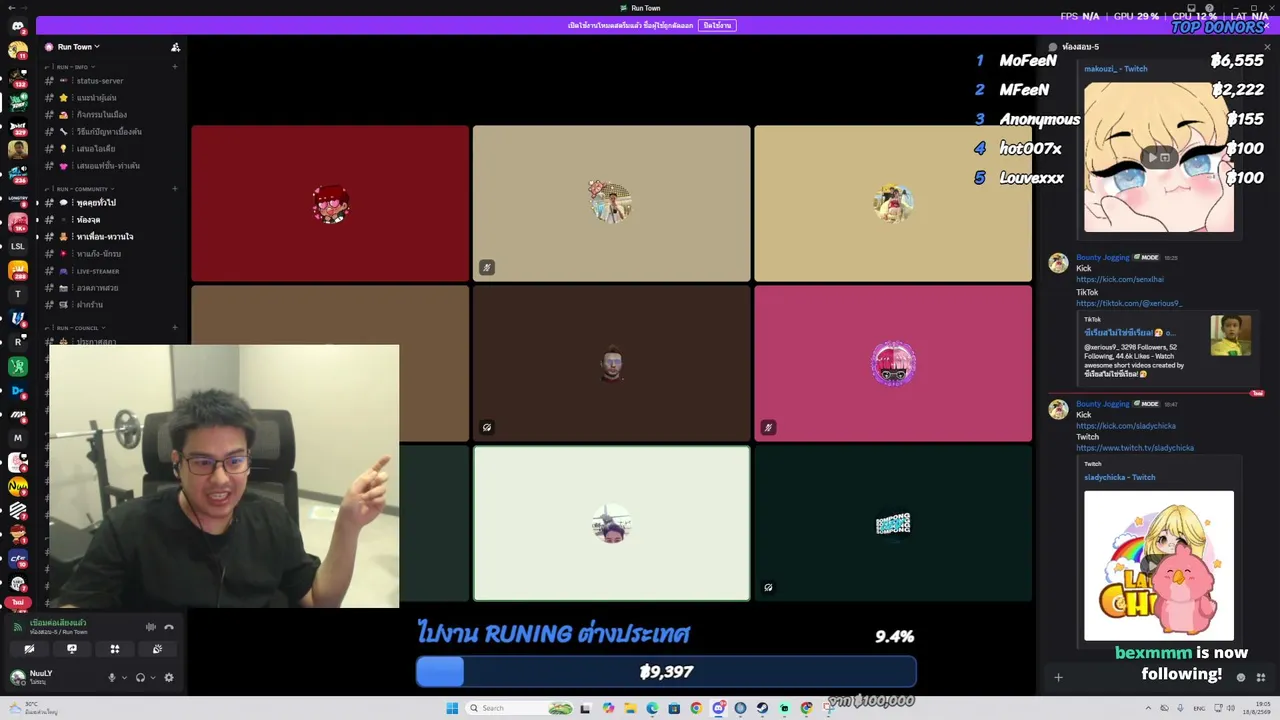The image size is (1280, 720).
Task: Open the weather widget on taskbar
Action: pos(33,708)
